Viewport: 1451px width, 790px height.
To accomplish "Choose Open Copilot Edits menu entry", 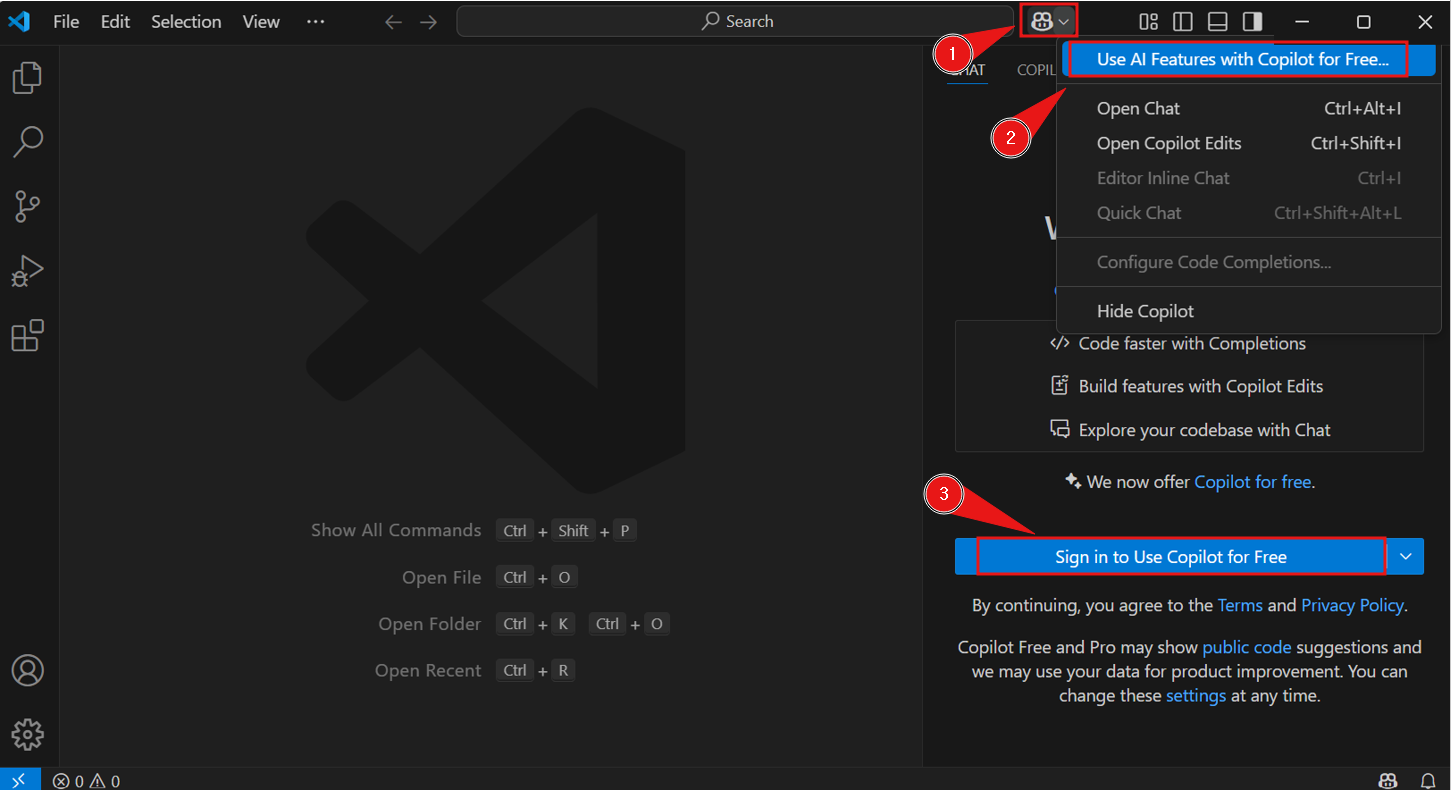I will (1248, 144).
